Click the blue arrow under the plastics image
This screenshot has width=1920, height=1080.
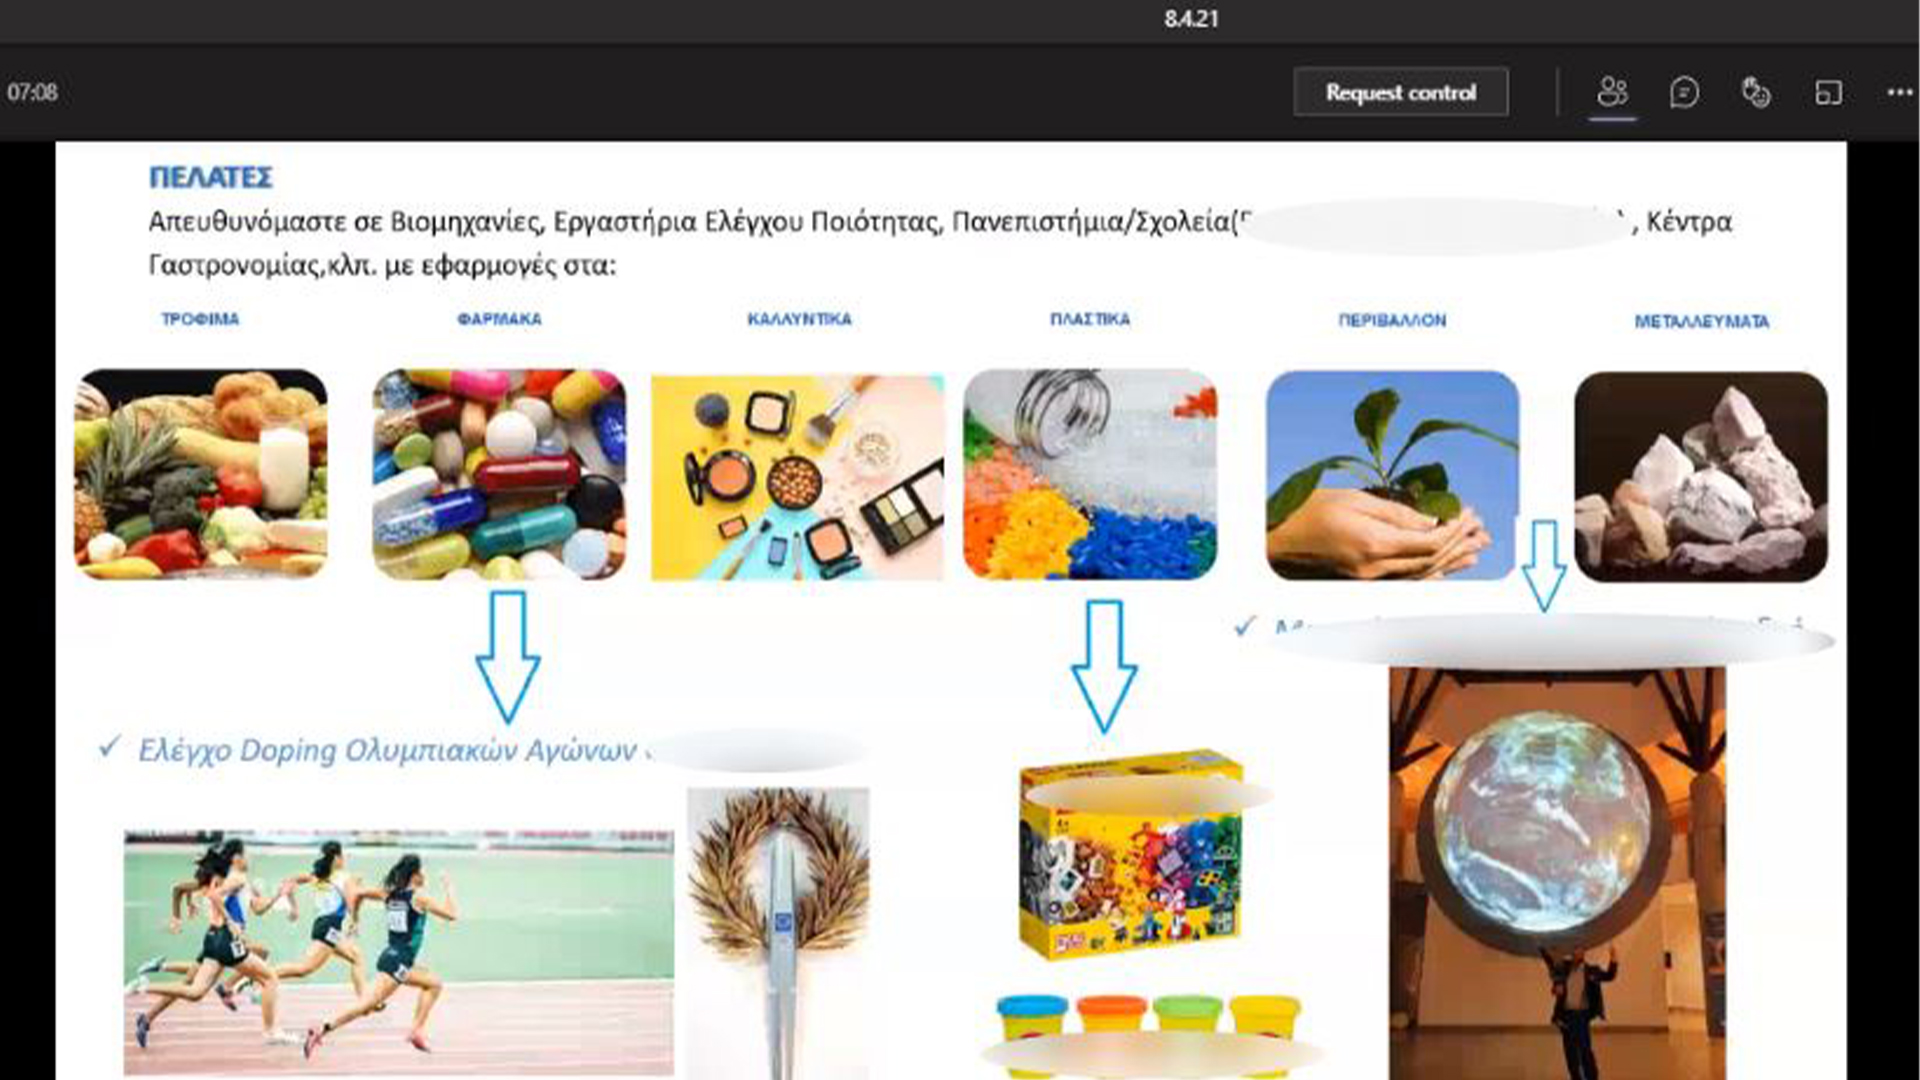[x=1104, y=666]
